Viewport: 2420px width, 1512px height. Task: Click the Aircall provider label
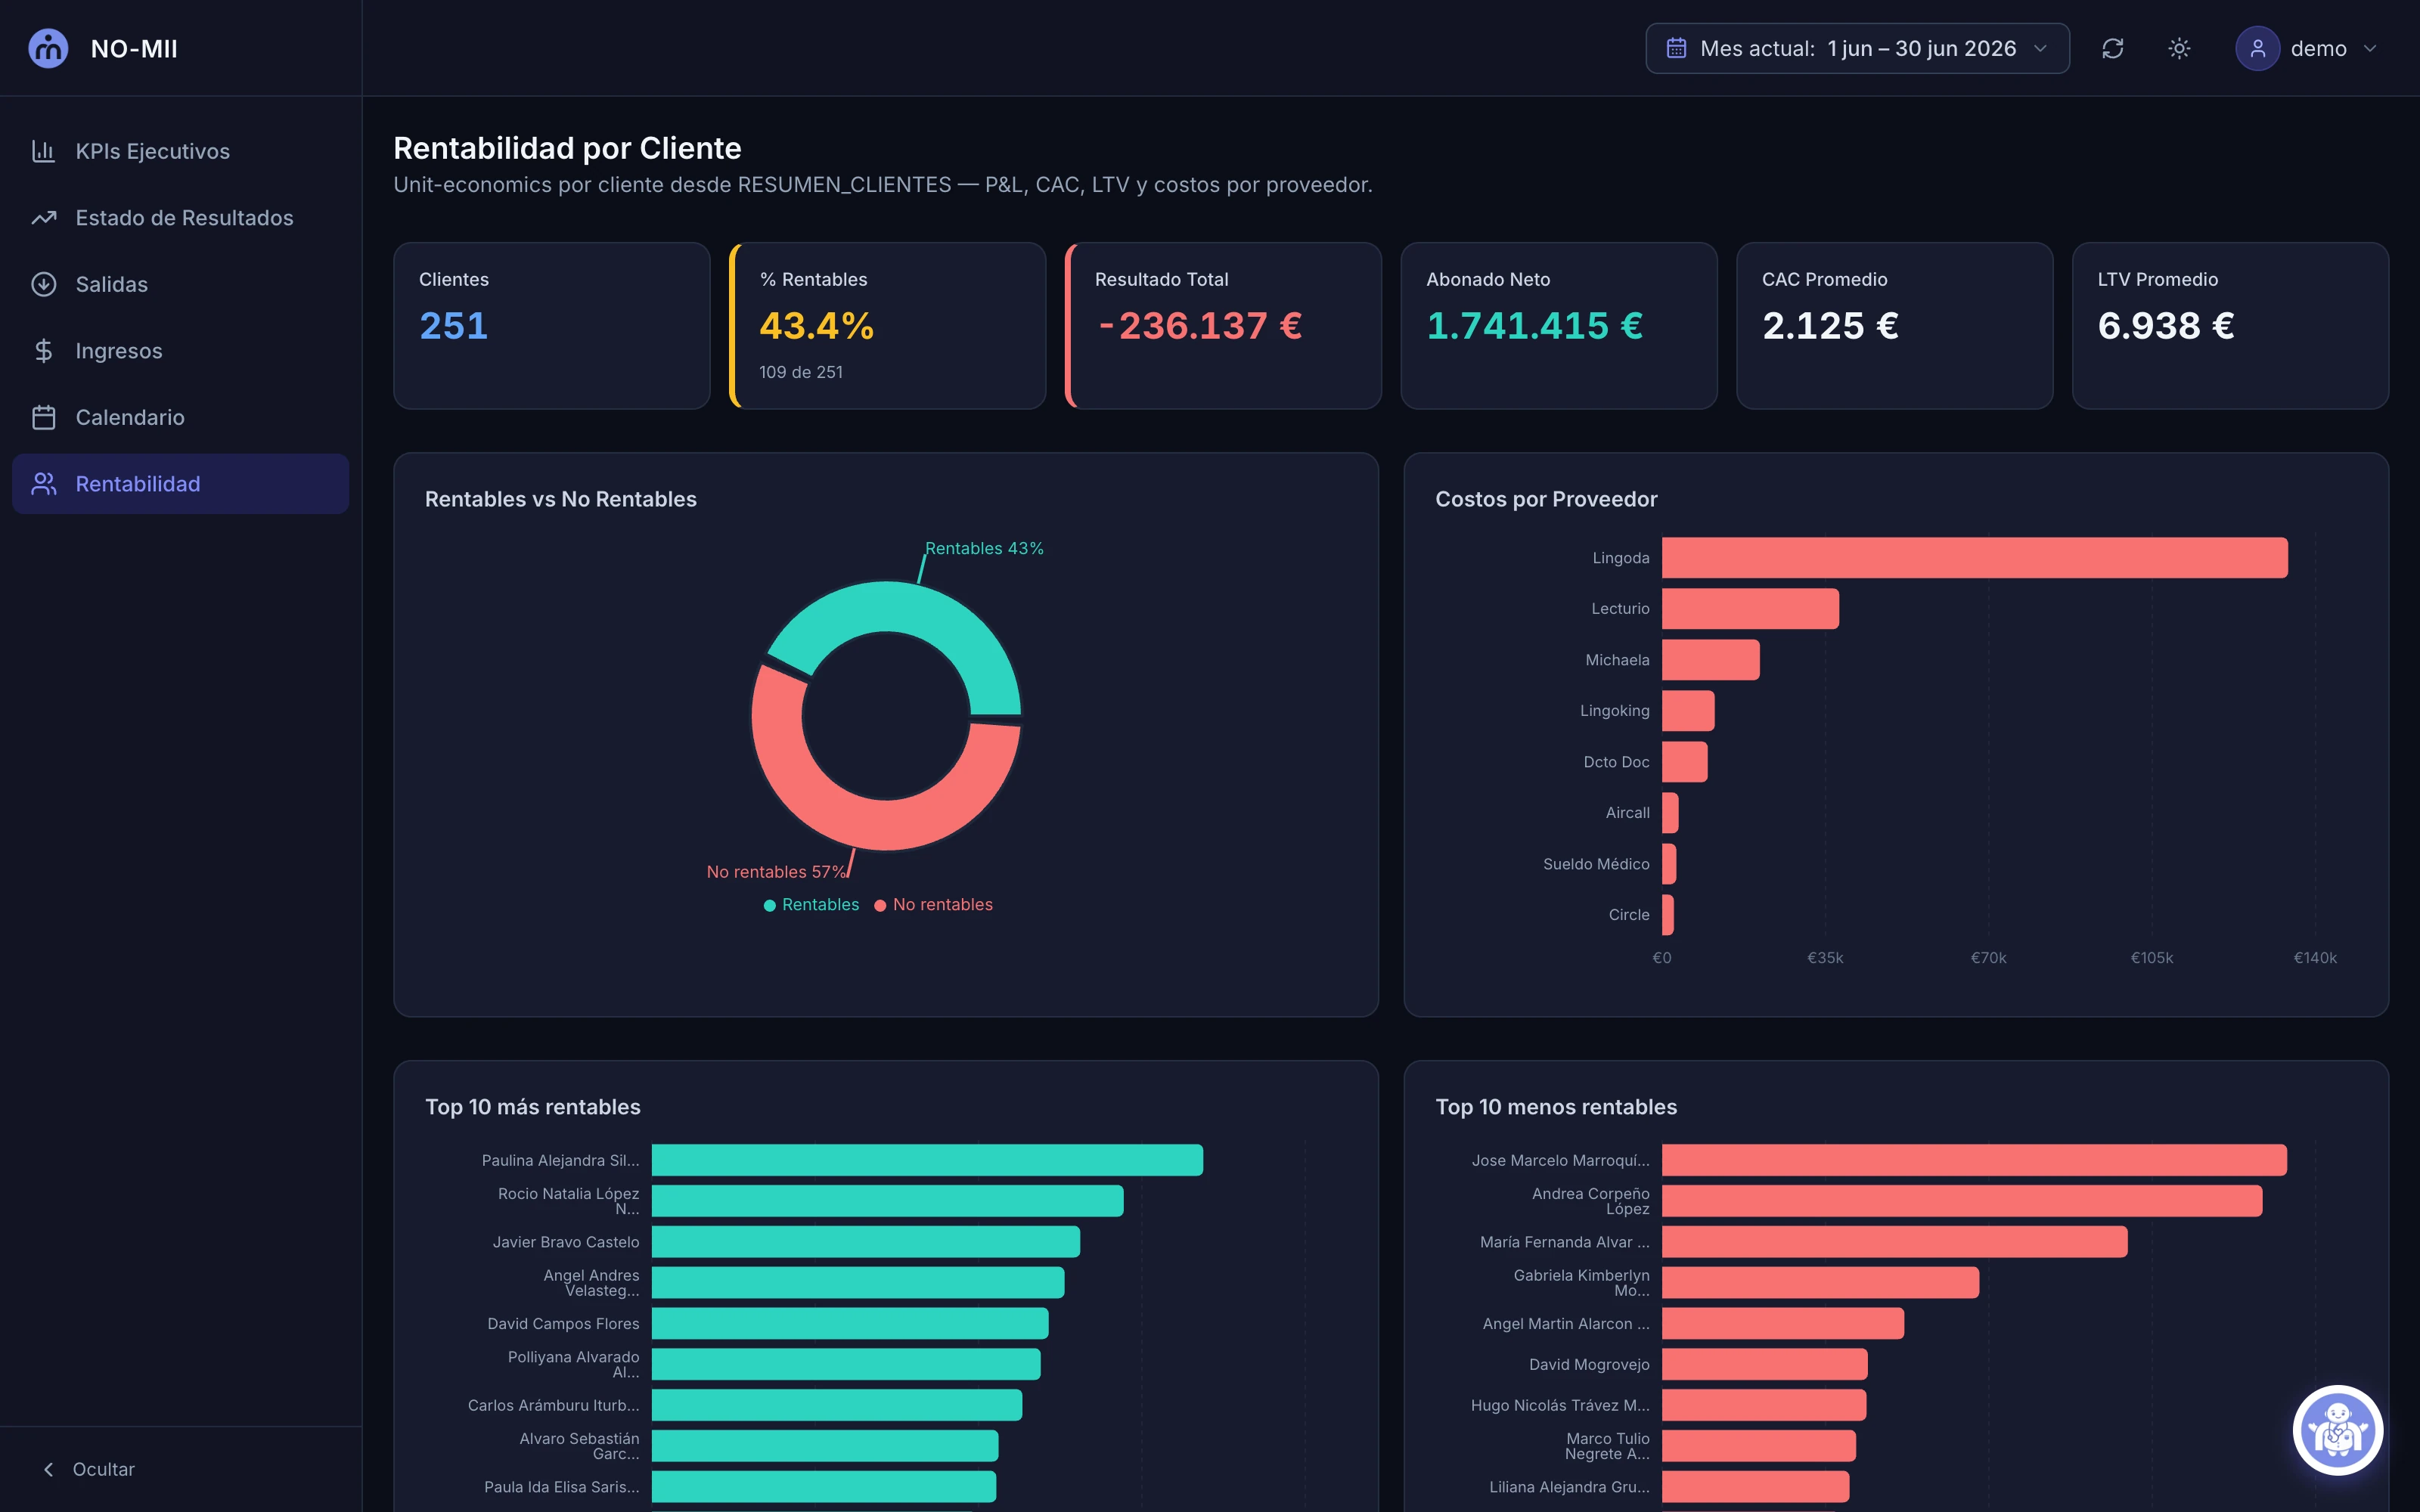1627,813
